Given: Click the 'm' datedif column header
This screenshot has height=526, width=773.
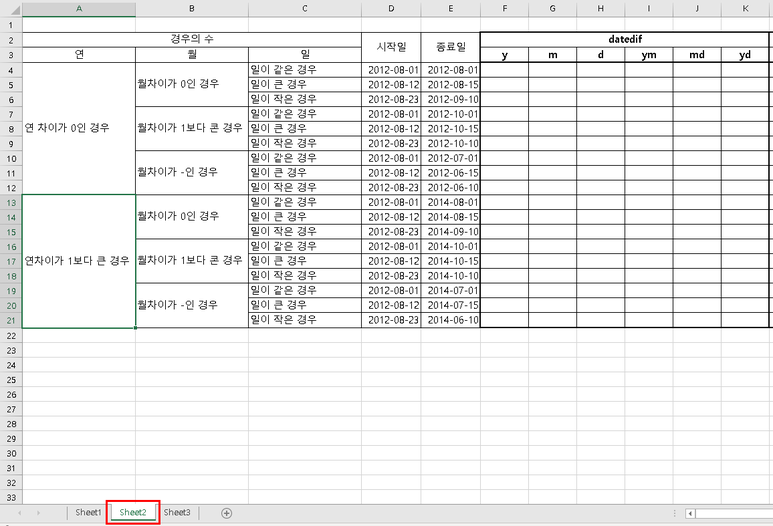Looking at the screenshot, I should click(553, 55).
